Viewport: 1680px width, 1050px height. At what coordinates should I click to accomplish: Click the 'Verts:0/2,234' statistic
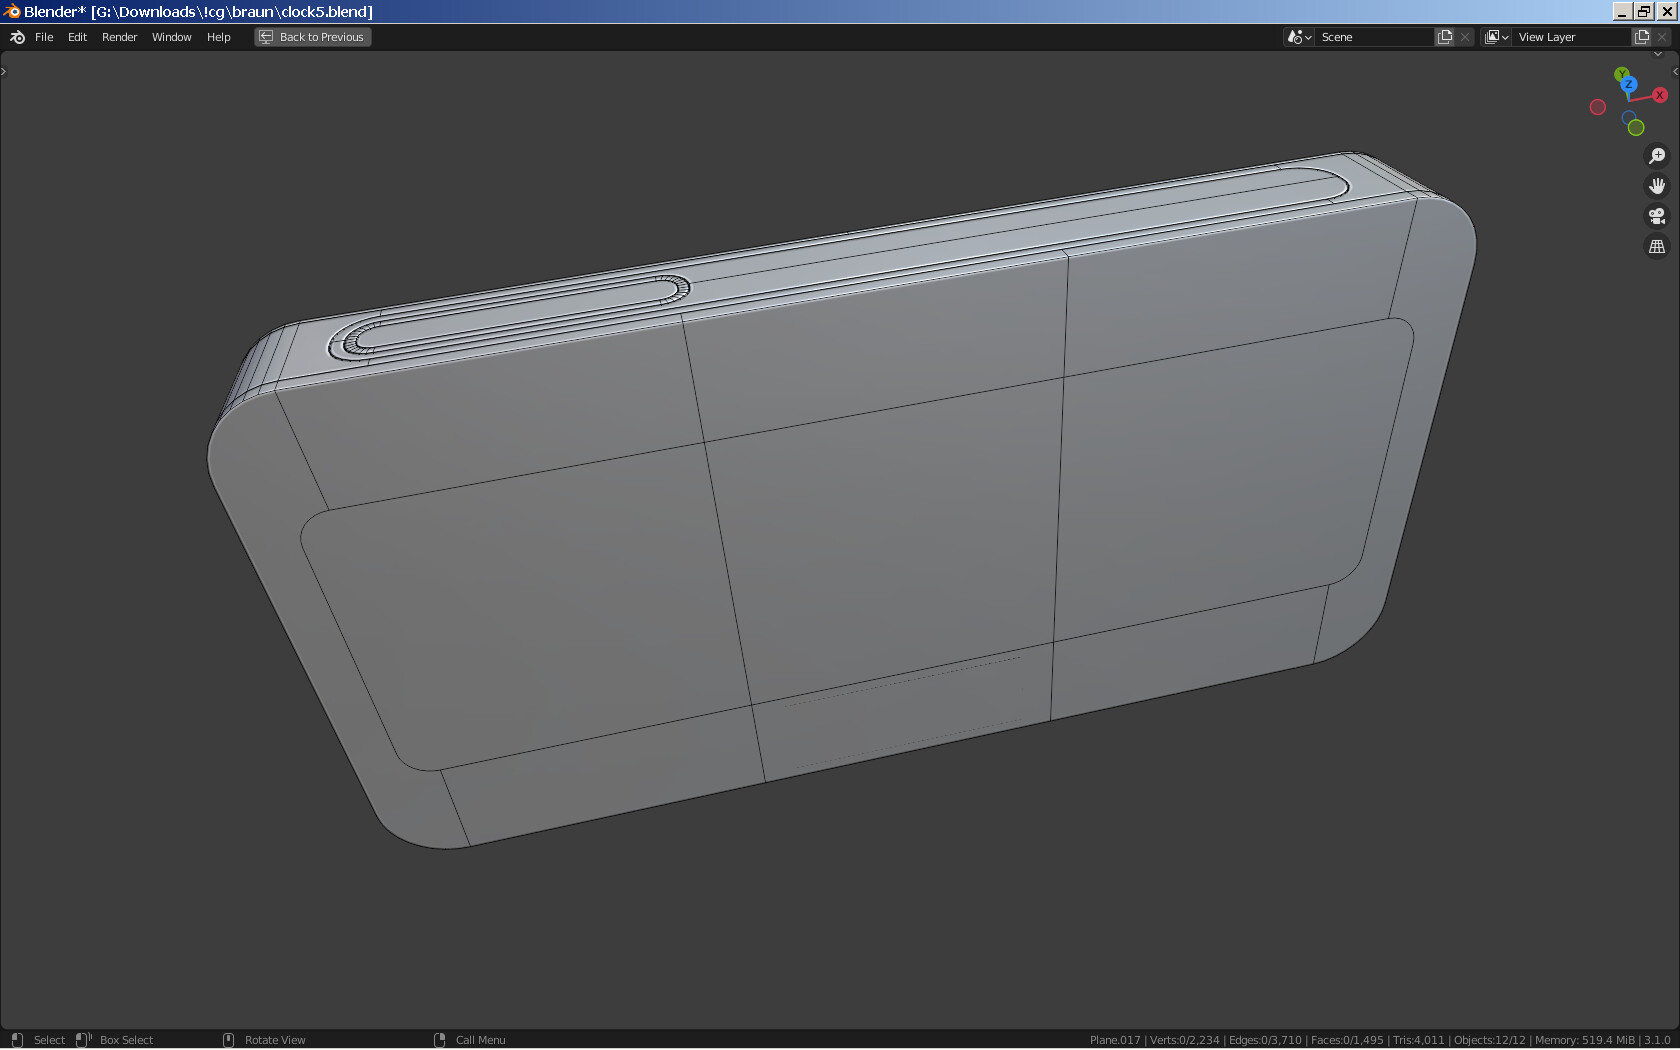(1185, 1040)
